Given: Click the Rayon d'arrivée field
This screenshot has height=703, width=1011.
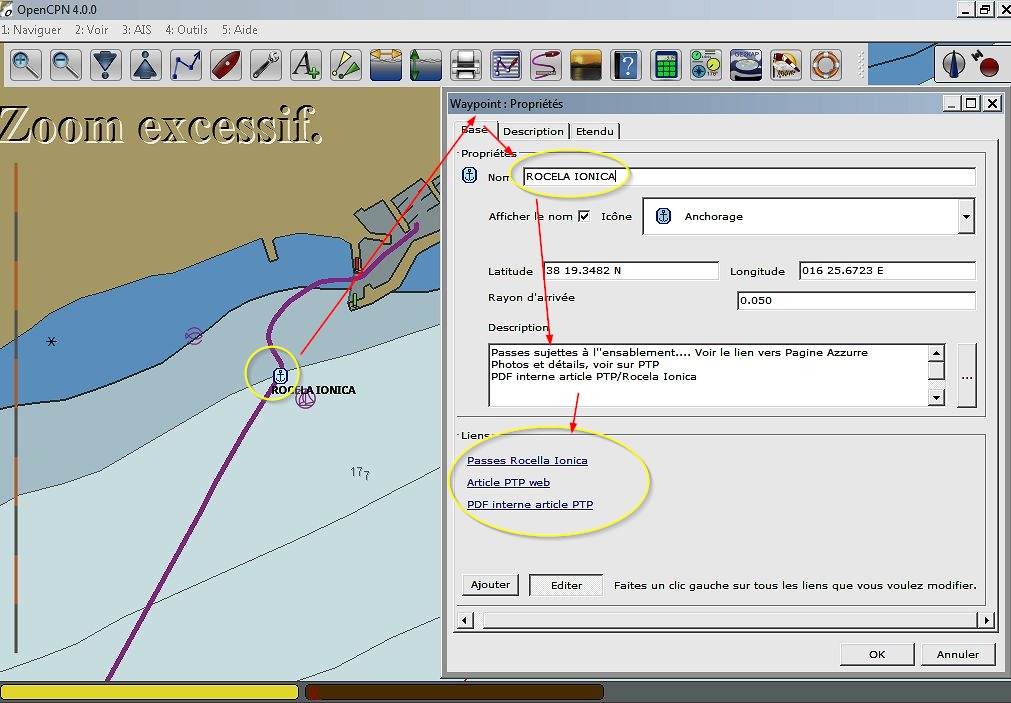Looking at the screenshot, I should [856, 301].
